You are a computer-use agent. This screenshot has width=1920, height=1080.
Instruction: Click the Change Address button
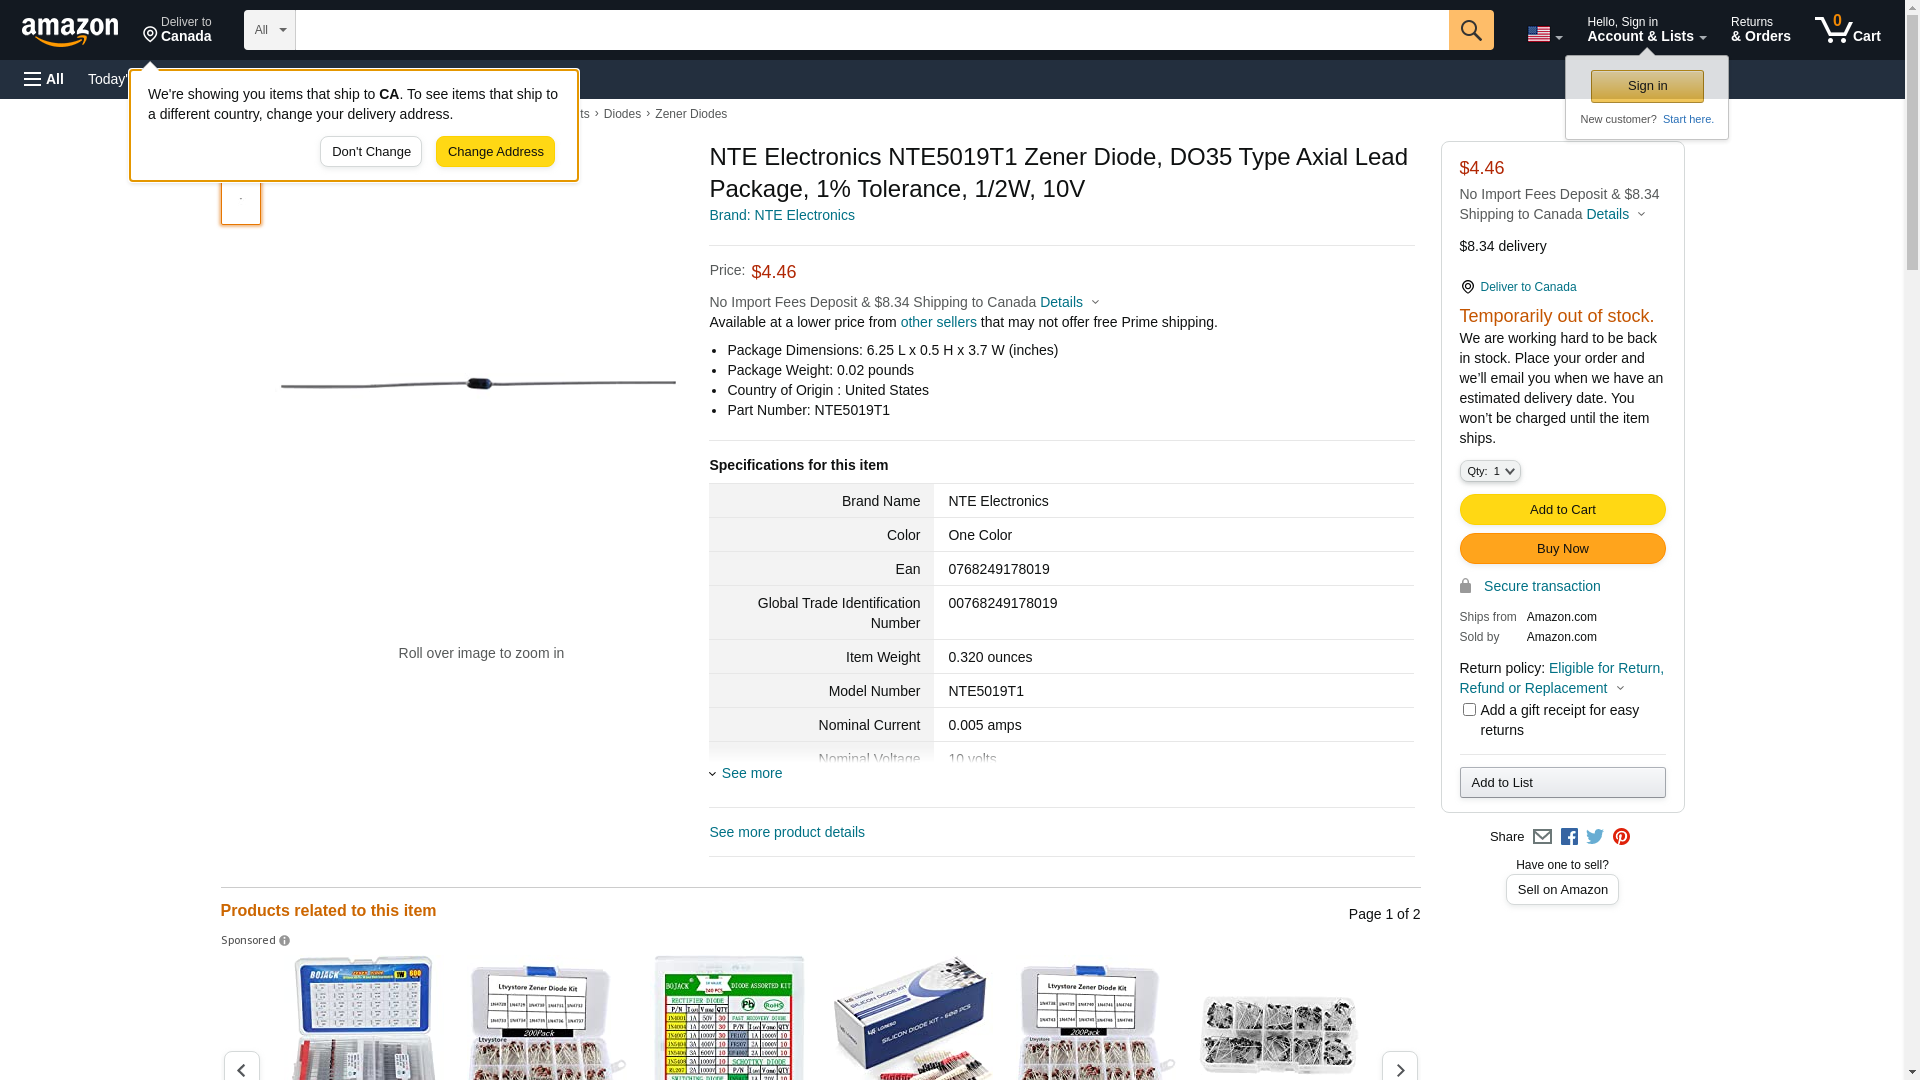[x=495, y=152]
